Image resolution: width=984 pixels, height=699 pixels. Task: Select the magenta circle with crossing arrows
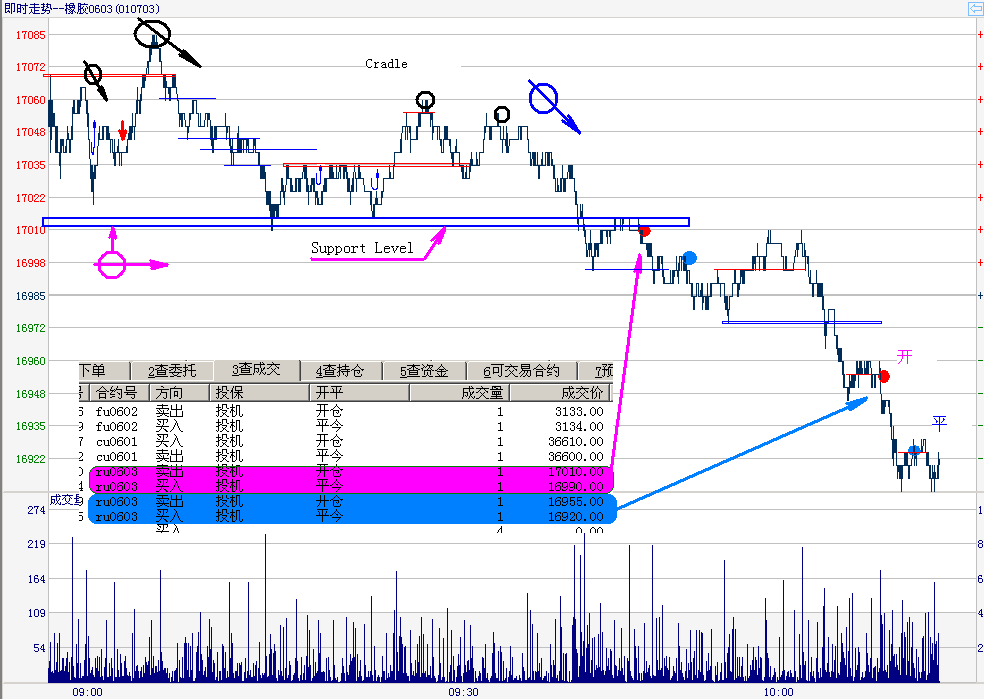[x=111, y=265]
